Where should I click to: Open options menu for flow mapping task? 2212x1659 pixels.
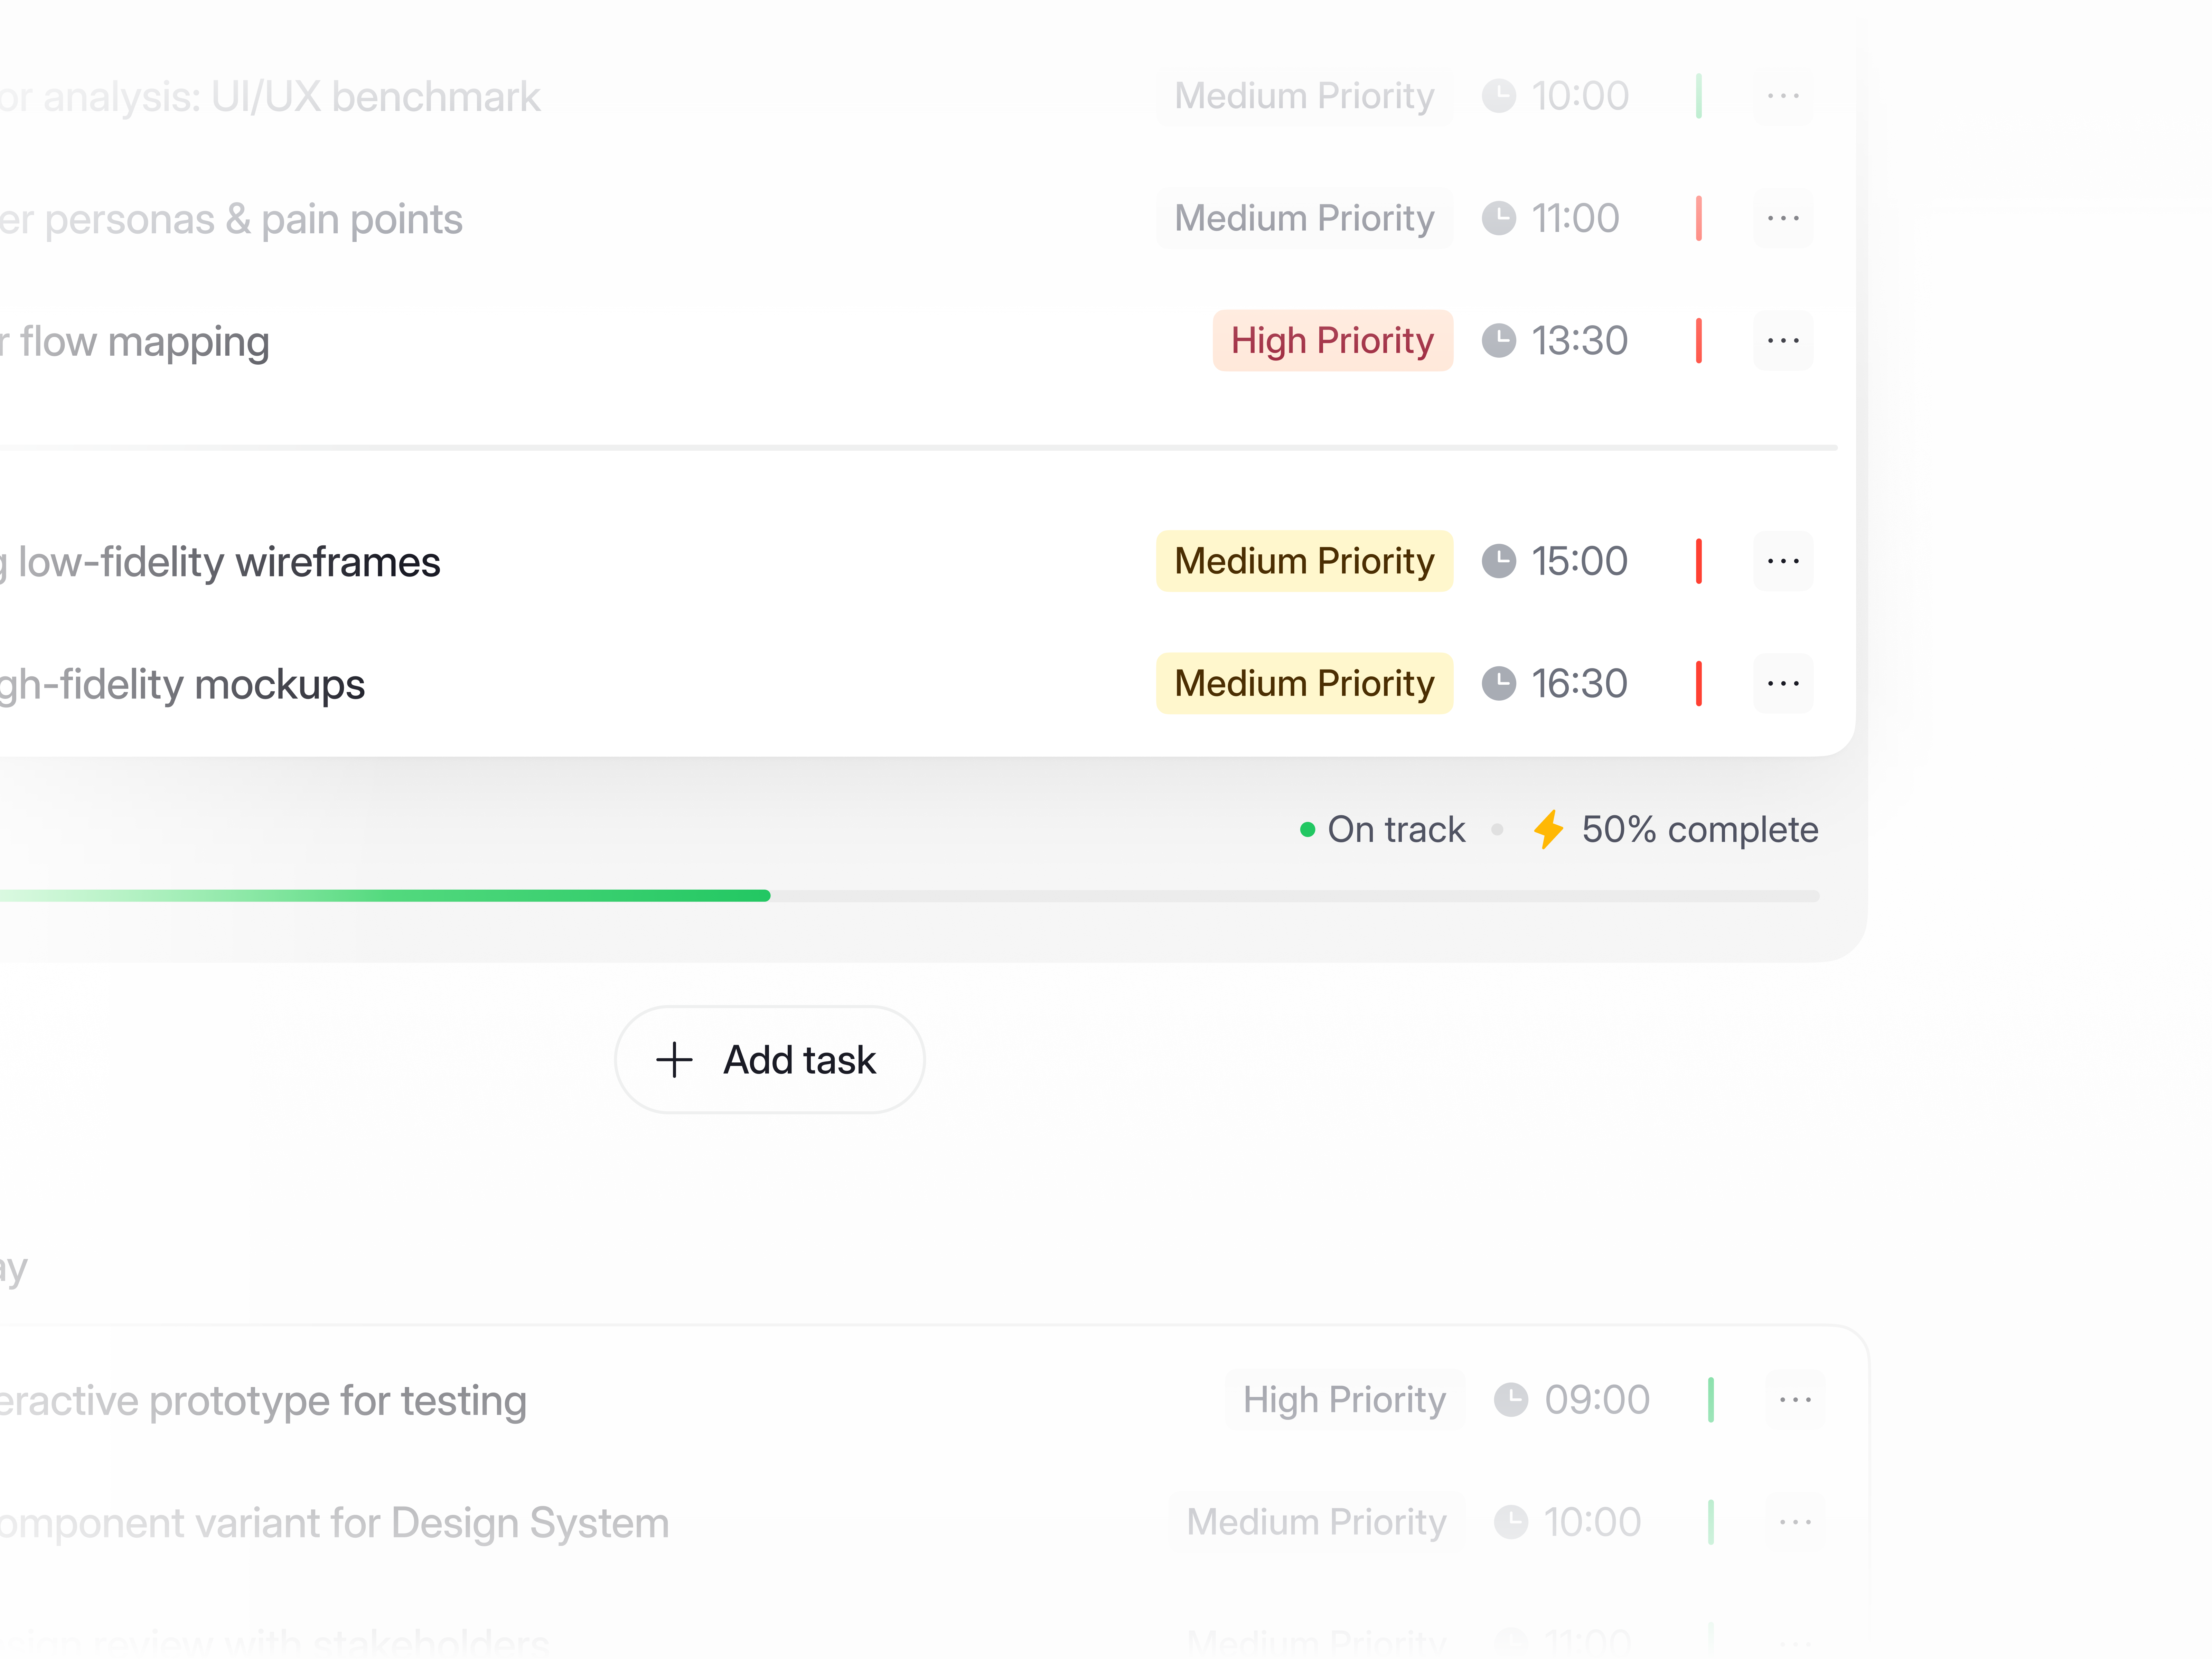click(1783, 340)
